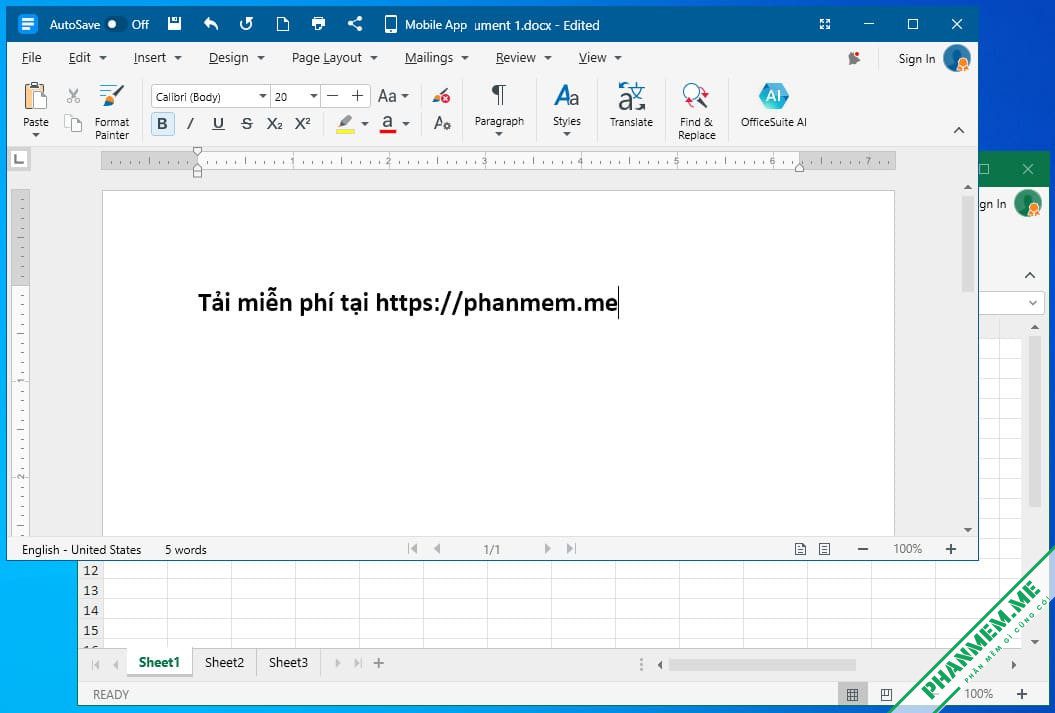The width and height of the screenshot is (1055, 713).
Task: Open the View menu
Action: point(599,58)
